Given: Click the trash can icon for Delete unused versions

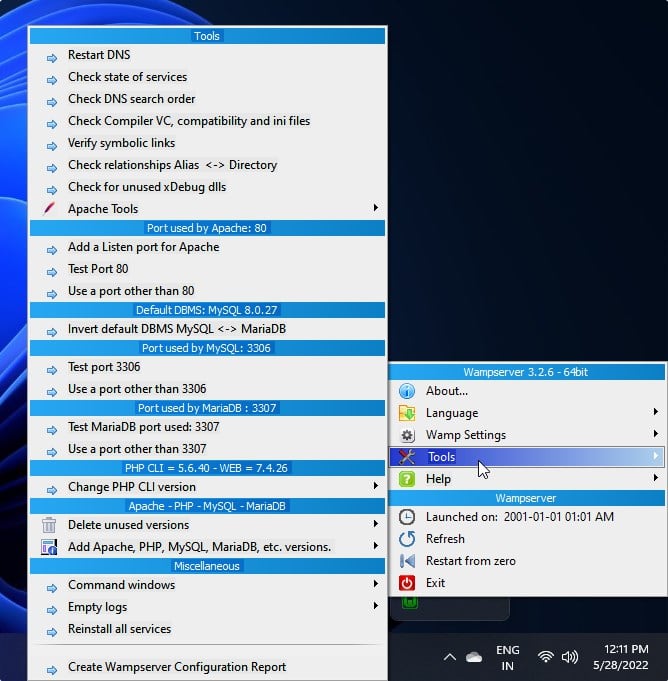Looking at the screenshot, I should click(49, 525).
